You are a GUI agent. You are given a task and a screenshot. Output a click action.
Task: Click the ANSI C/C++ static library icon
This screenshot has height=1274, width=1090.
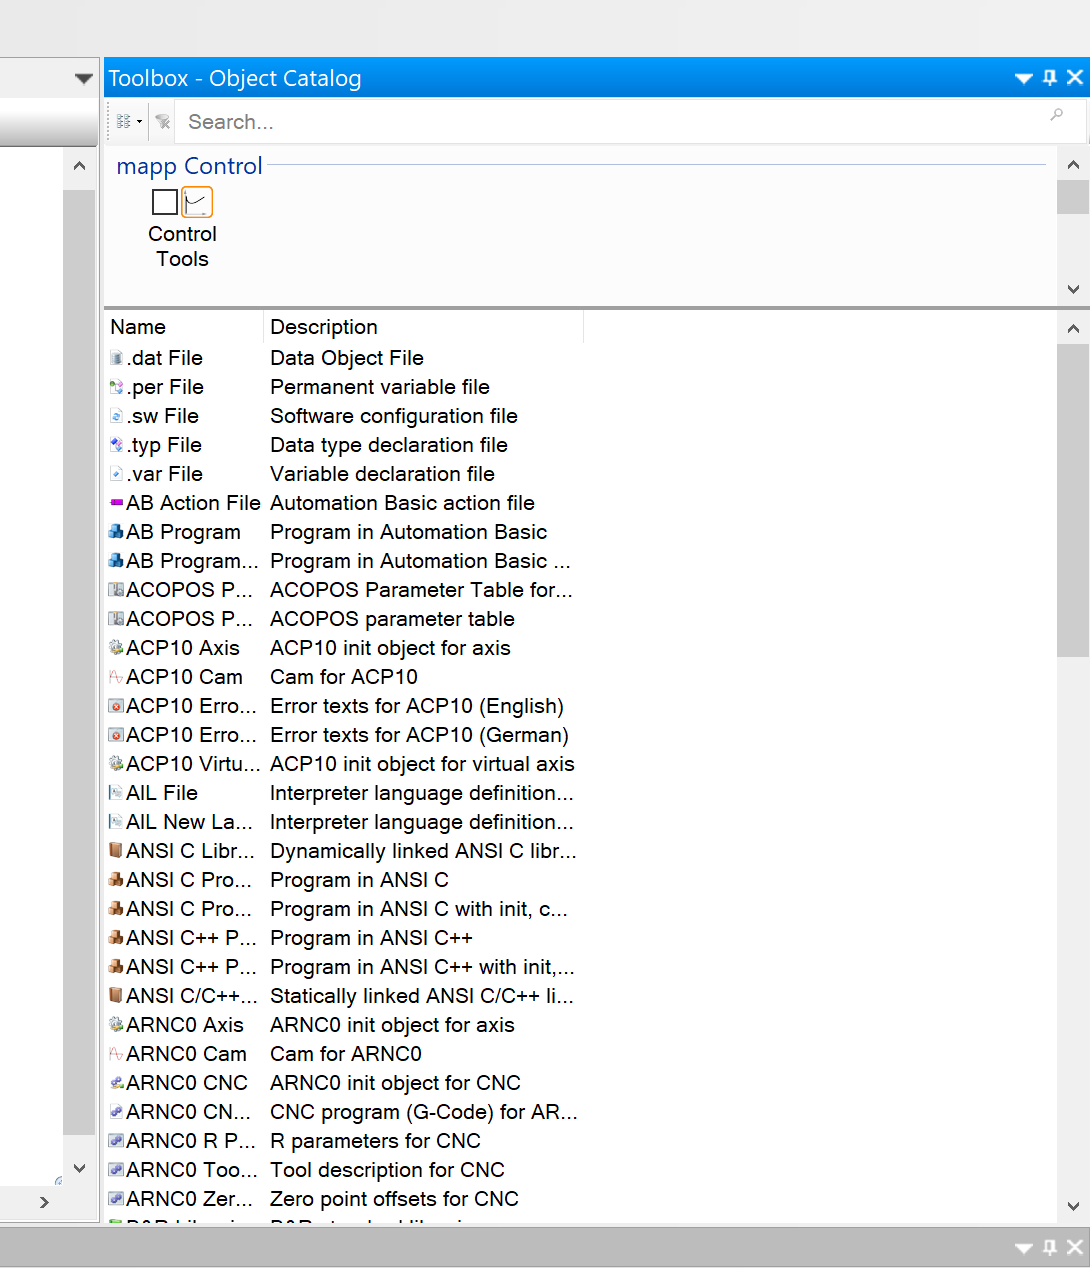[117, 996]
